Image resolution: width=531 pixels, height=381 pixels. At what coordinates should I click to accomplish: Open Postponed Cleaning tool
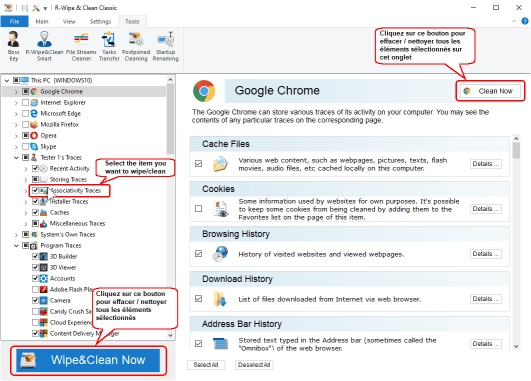(x=136, y=46)
